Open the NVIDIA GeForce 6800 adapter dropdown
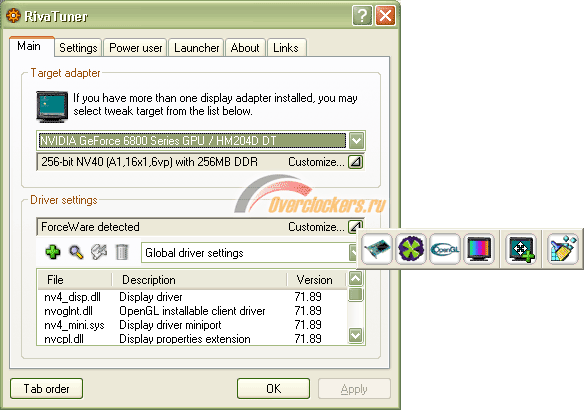The width and height of the screenshot is (584, 410). click(x=356, y=141)
